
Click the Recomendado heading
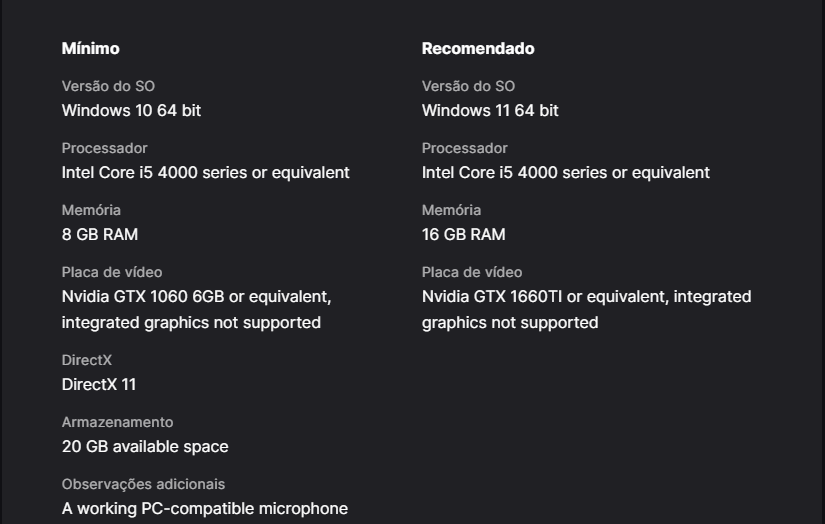coord(478,48)
